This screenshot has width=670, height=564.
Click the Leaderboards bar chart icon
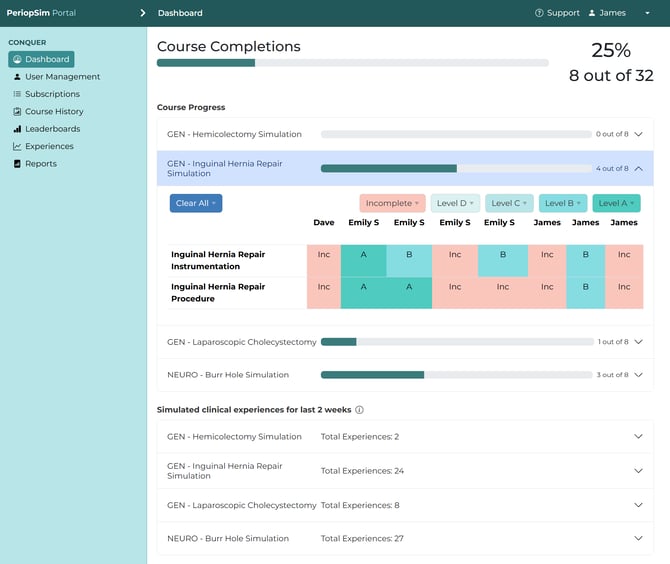click(x=17, y=129)
